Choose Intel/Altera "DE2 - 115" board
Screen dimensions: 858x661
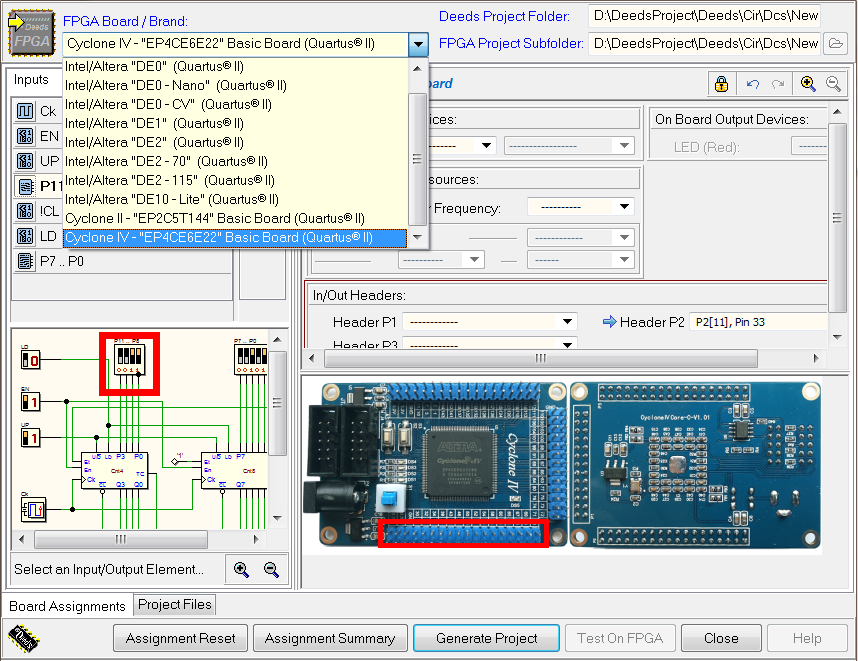[235, 181]
